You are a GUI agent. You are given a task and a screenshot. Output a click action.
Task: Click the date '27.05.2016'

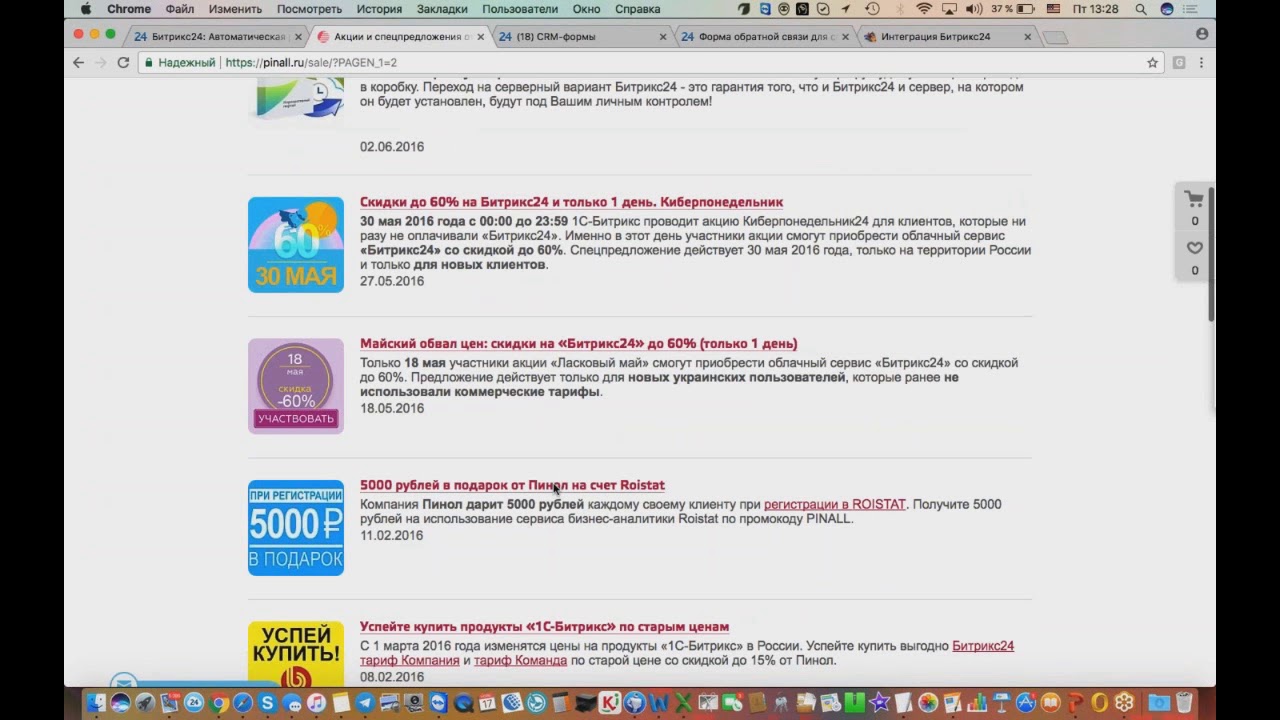tap(392, 281)
